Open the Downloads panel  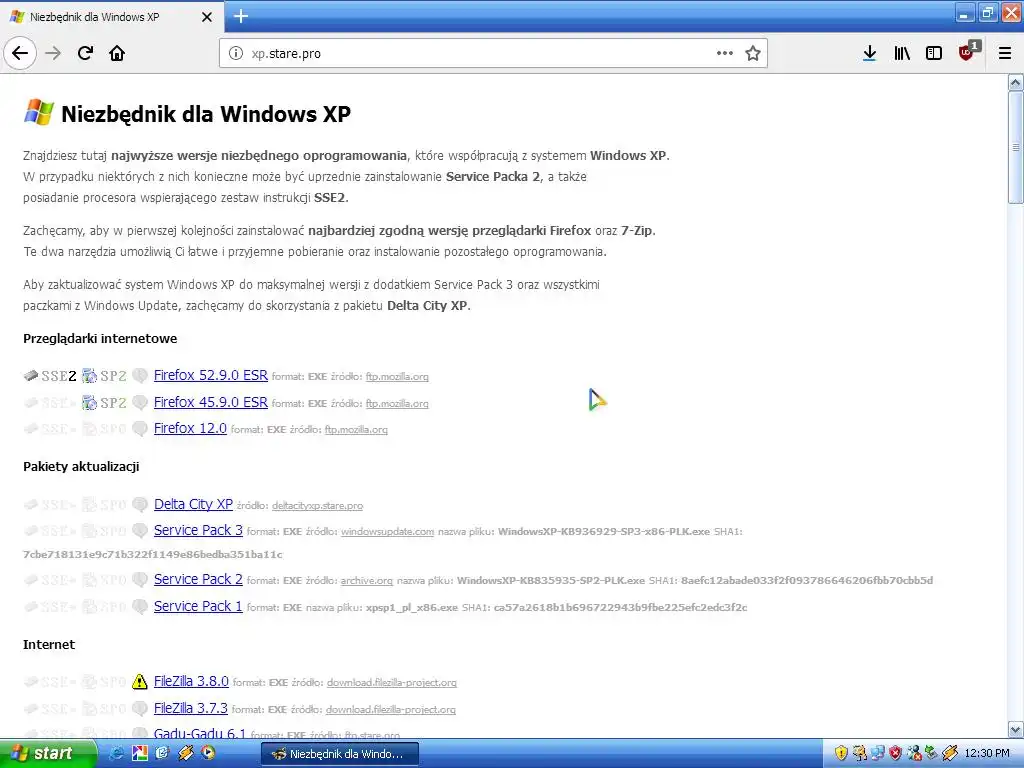pos(869,54)
